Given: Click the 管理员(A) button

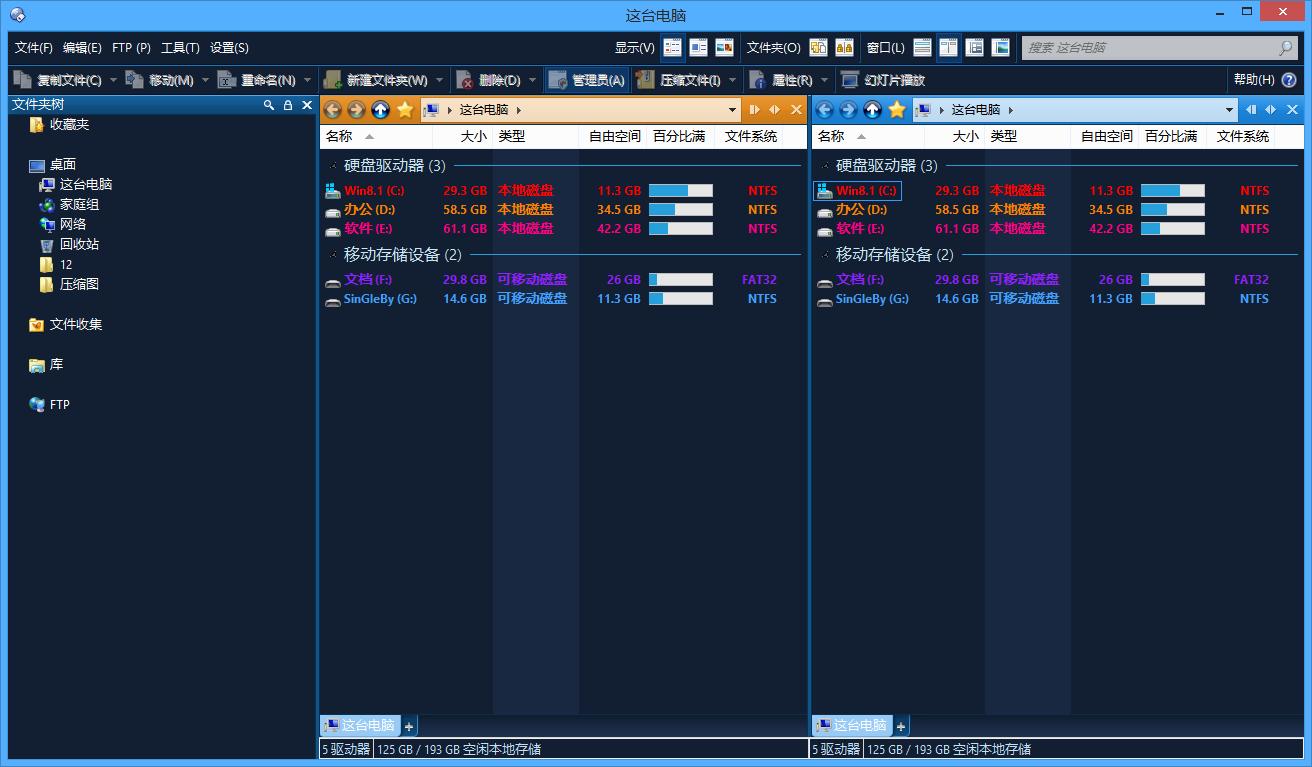Looking at the screenshot, I should 587,80.
